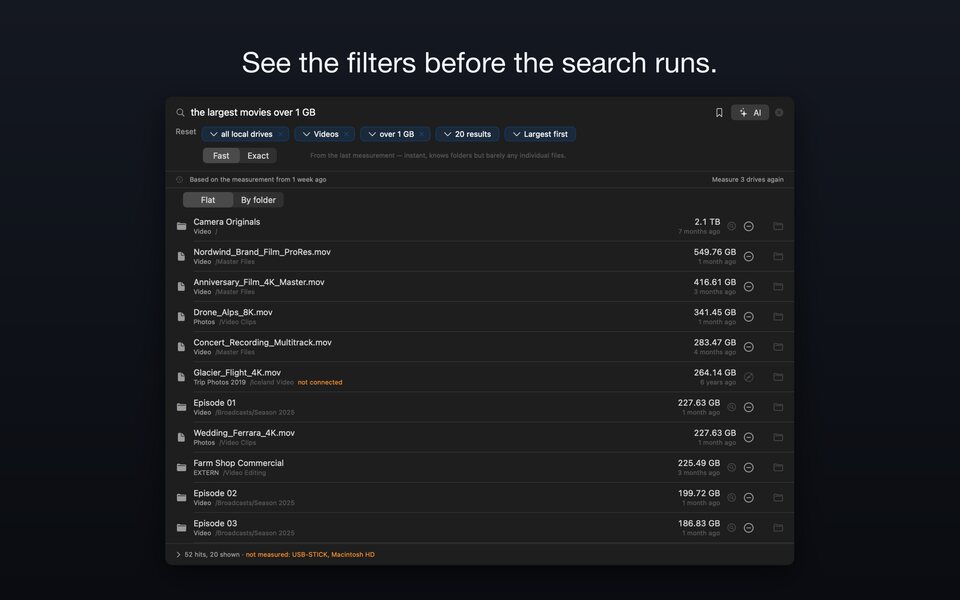Toggle the AI sparkle button
This screenshot has height=600, width=960.
pos(750,113)
